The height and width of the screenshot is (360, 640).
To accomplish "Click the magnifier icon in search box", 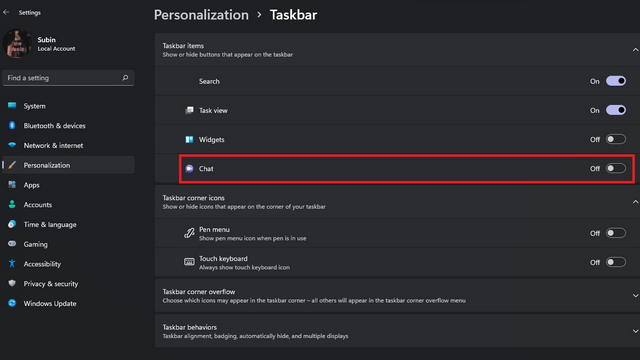I will (125, 78).
